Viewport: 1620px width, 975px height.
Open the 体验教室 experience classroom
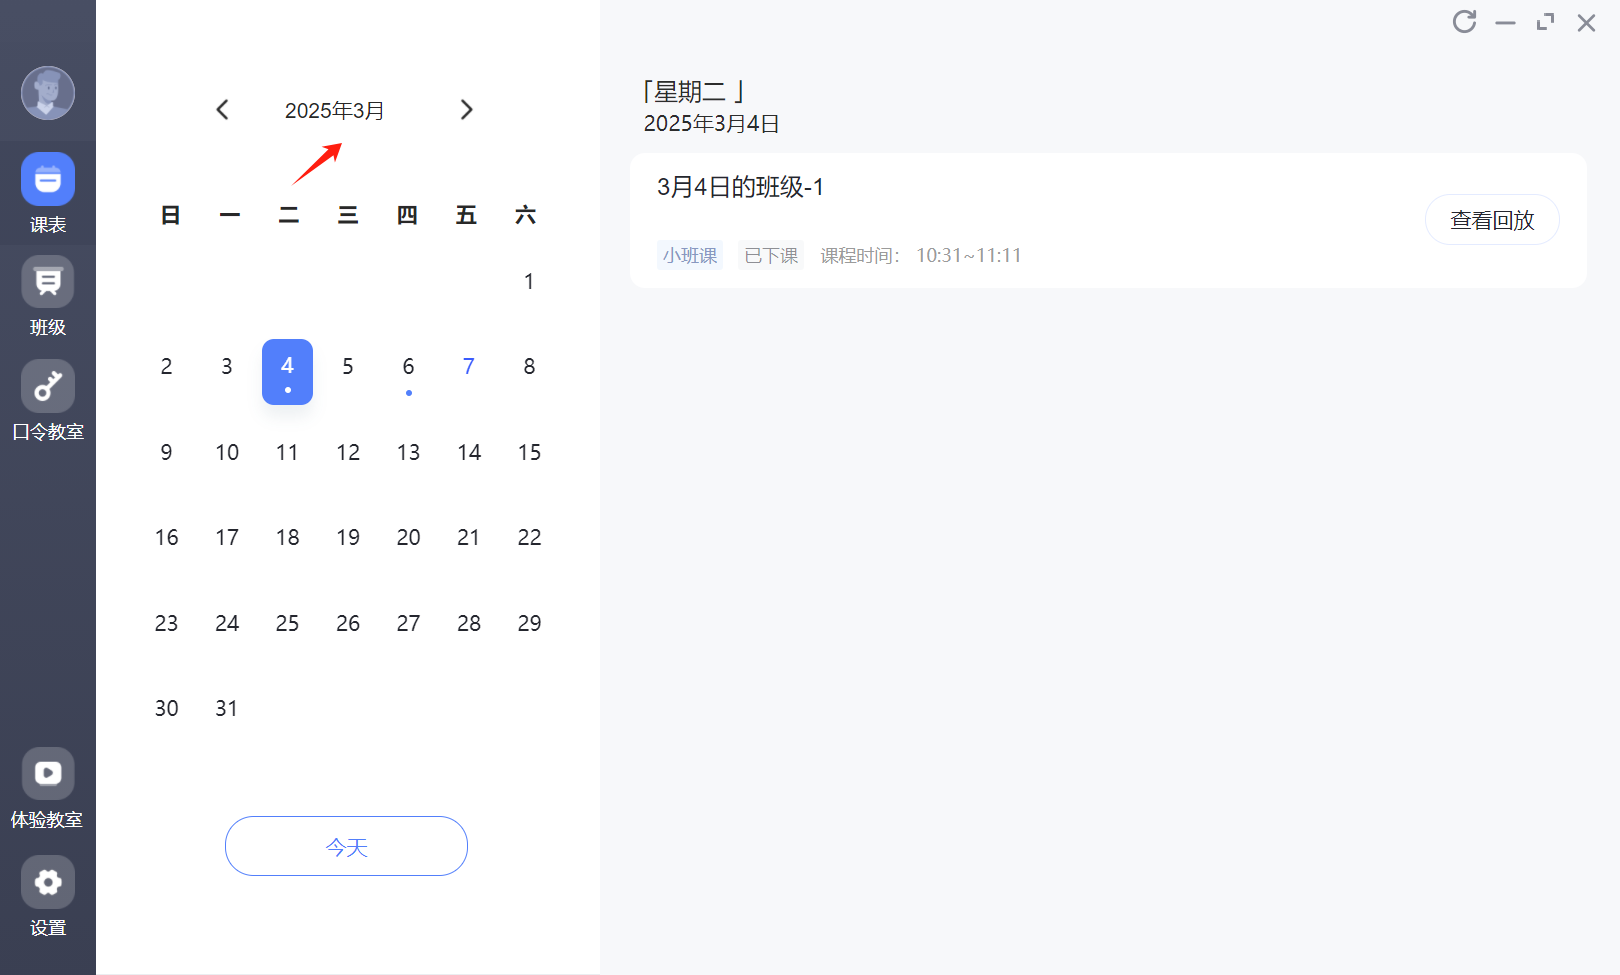(x=47, y=787)
